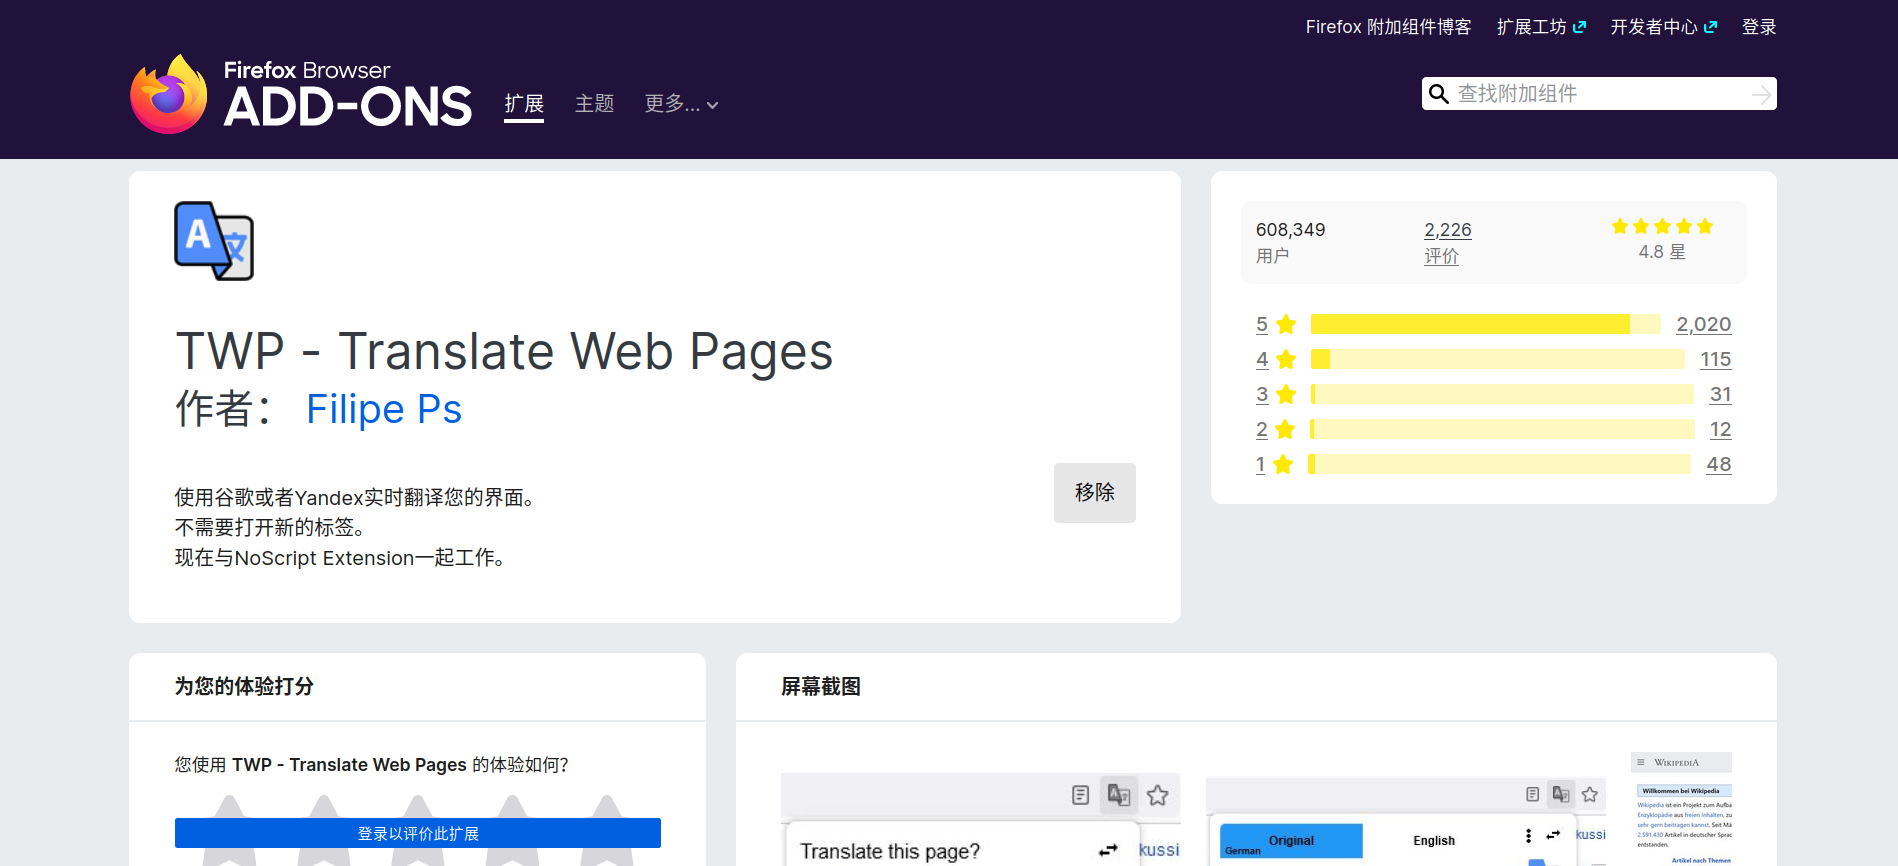Click the 5-star rating row star

tap(1286, 325)
